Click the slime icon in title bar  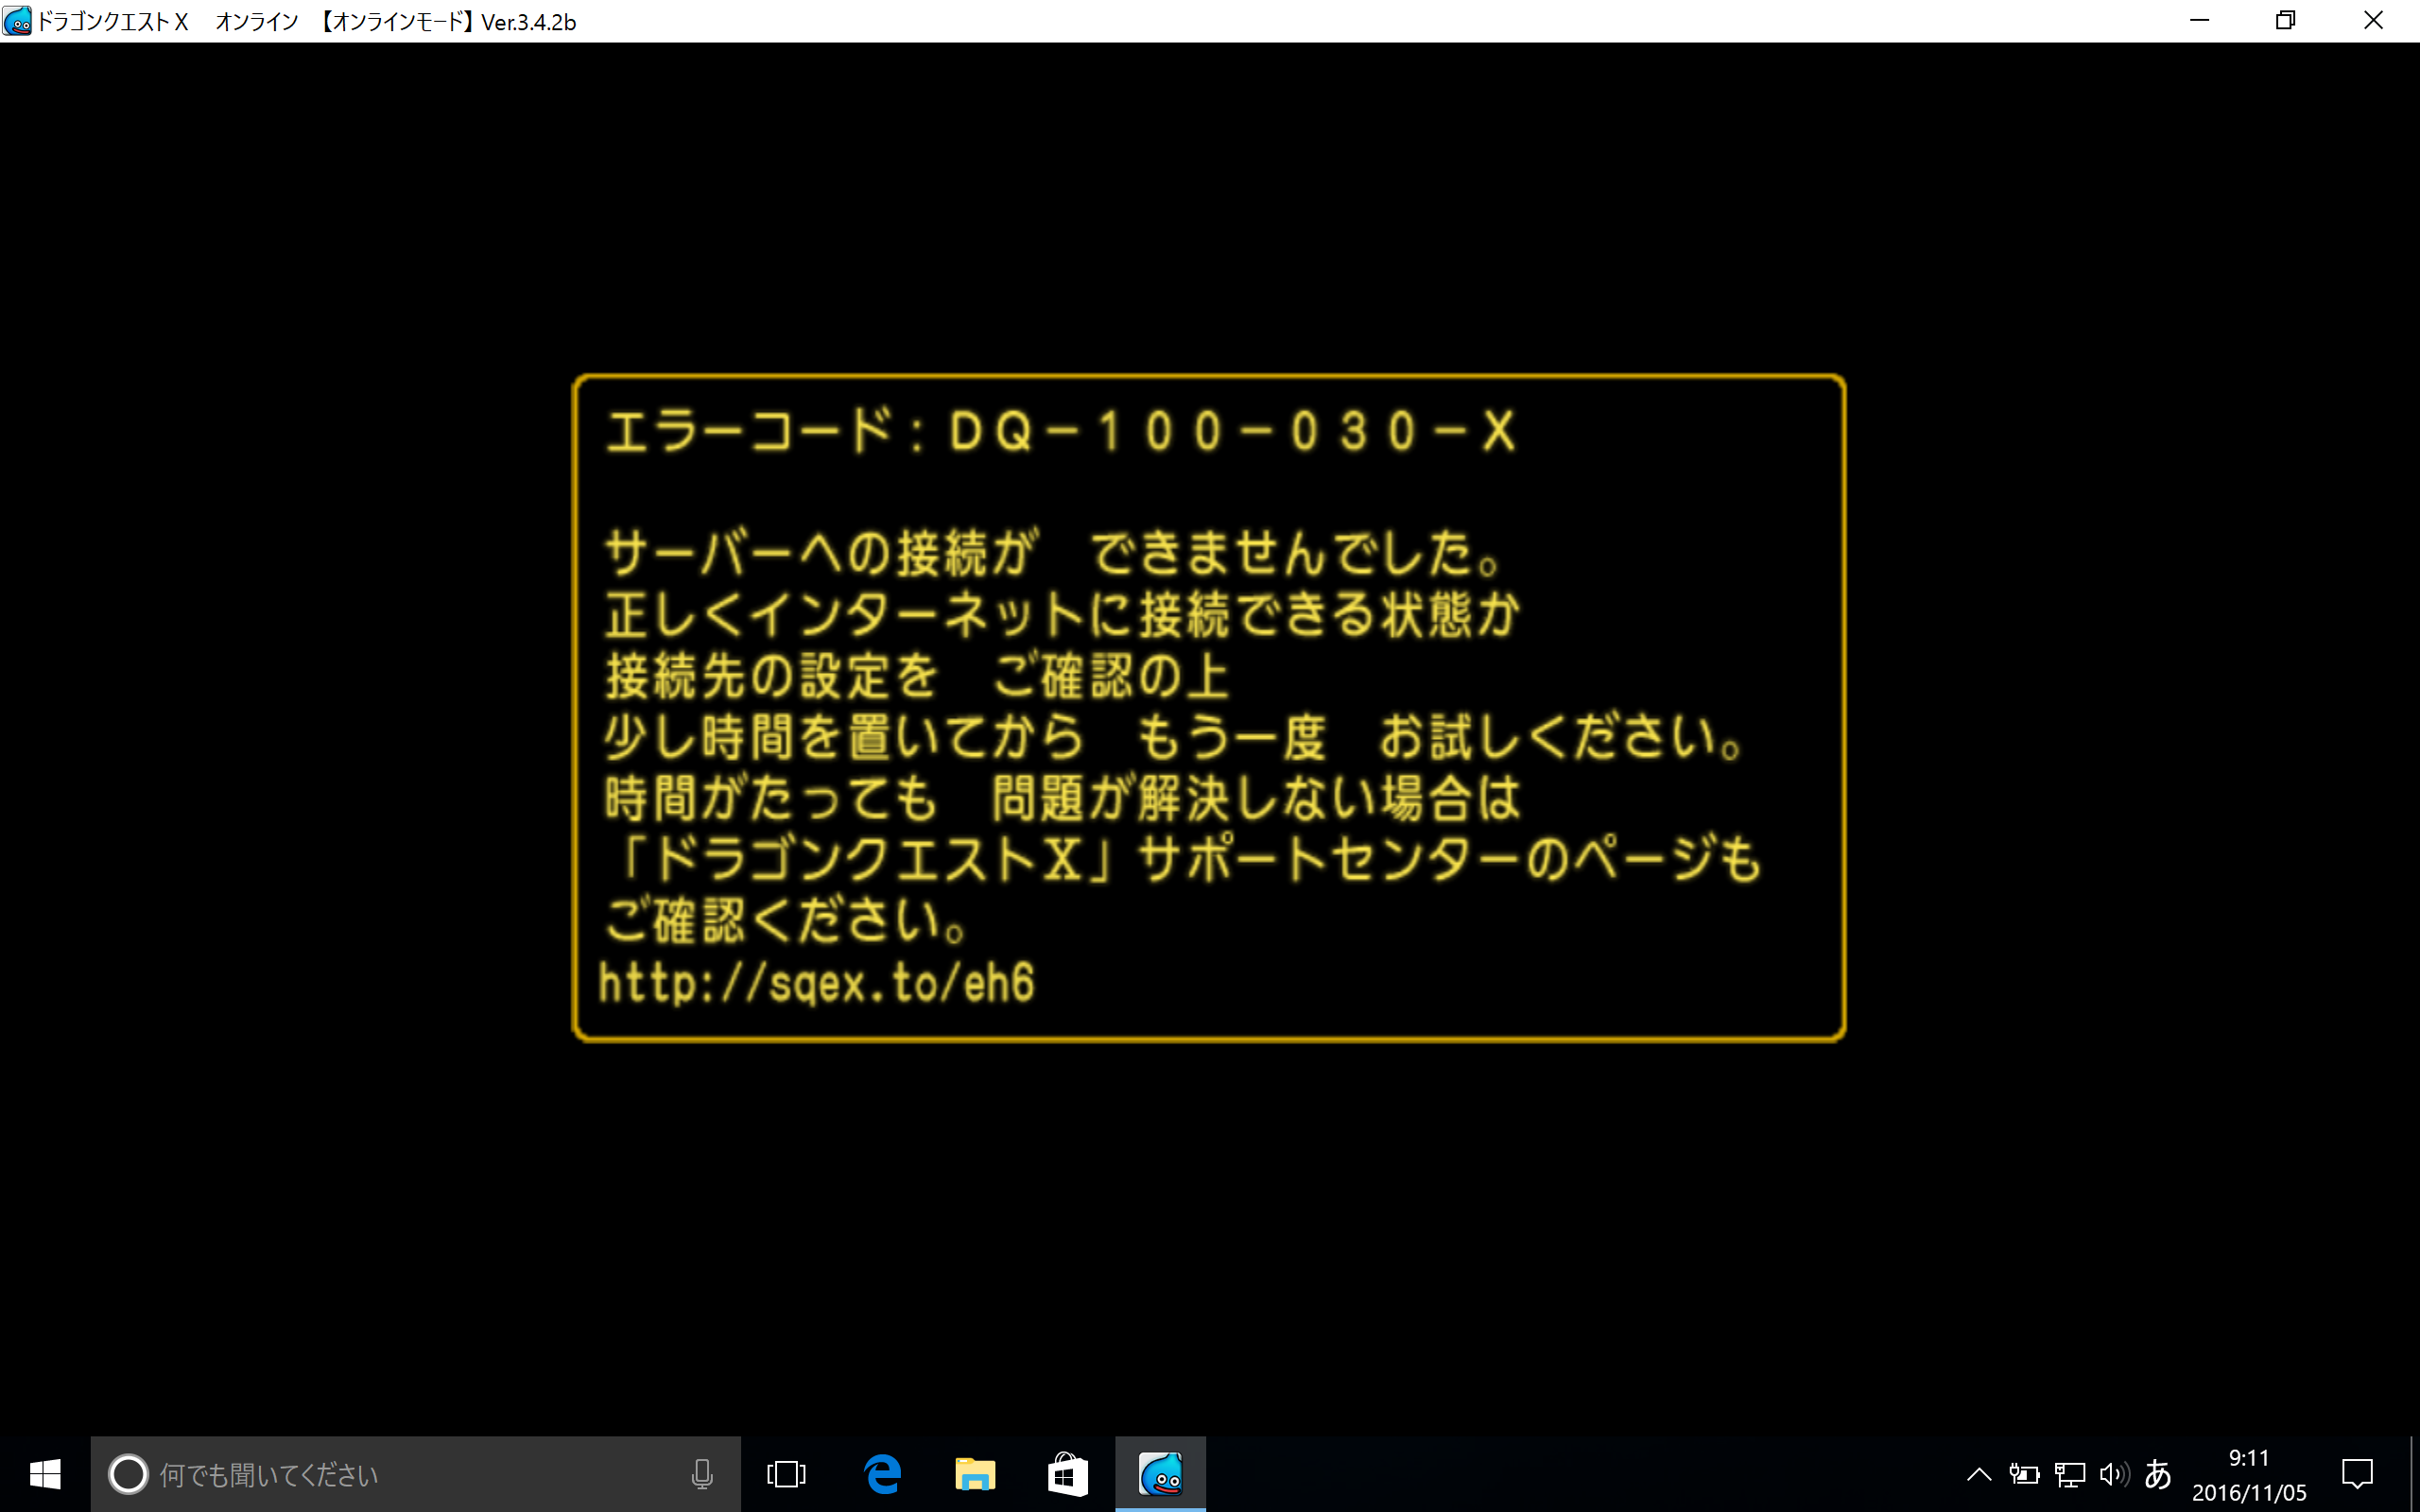[17, 21]
